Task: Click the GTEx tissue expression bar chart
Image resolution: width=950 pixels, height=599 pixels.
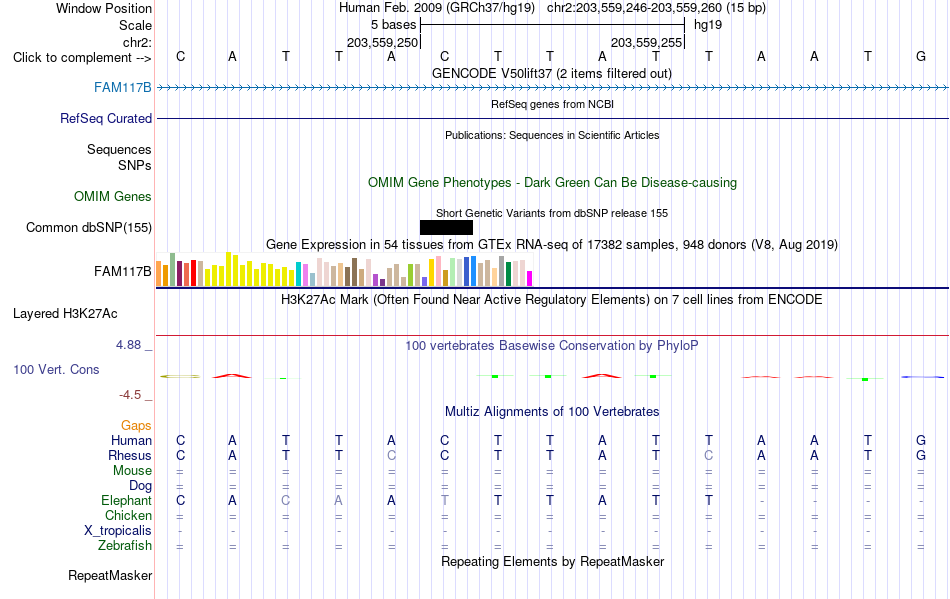Action: tap(344, 270)
